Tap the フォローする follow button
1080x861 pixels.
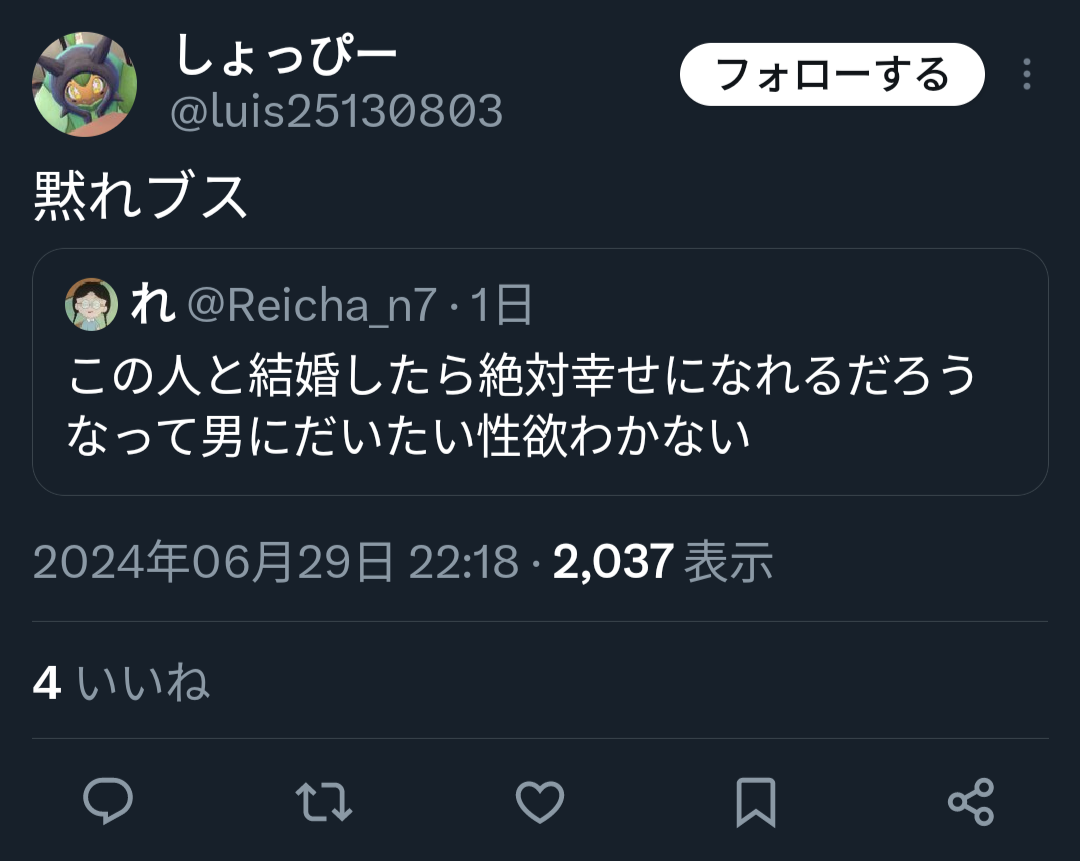(x=832, y=74)
